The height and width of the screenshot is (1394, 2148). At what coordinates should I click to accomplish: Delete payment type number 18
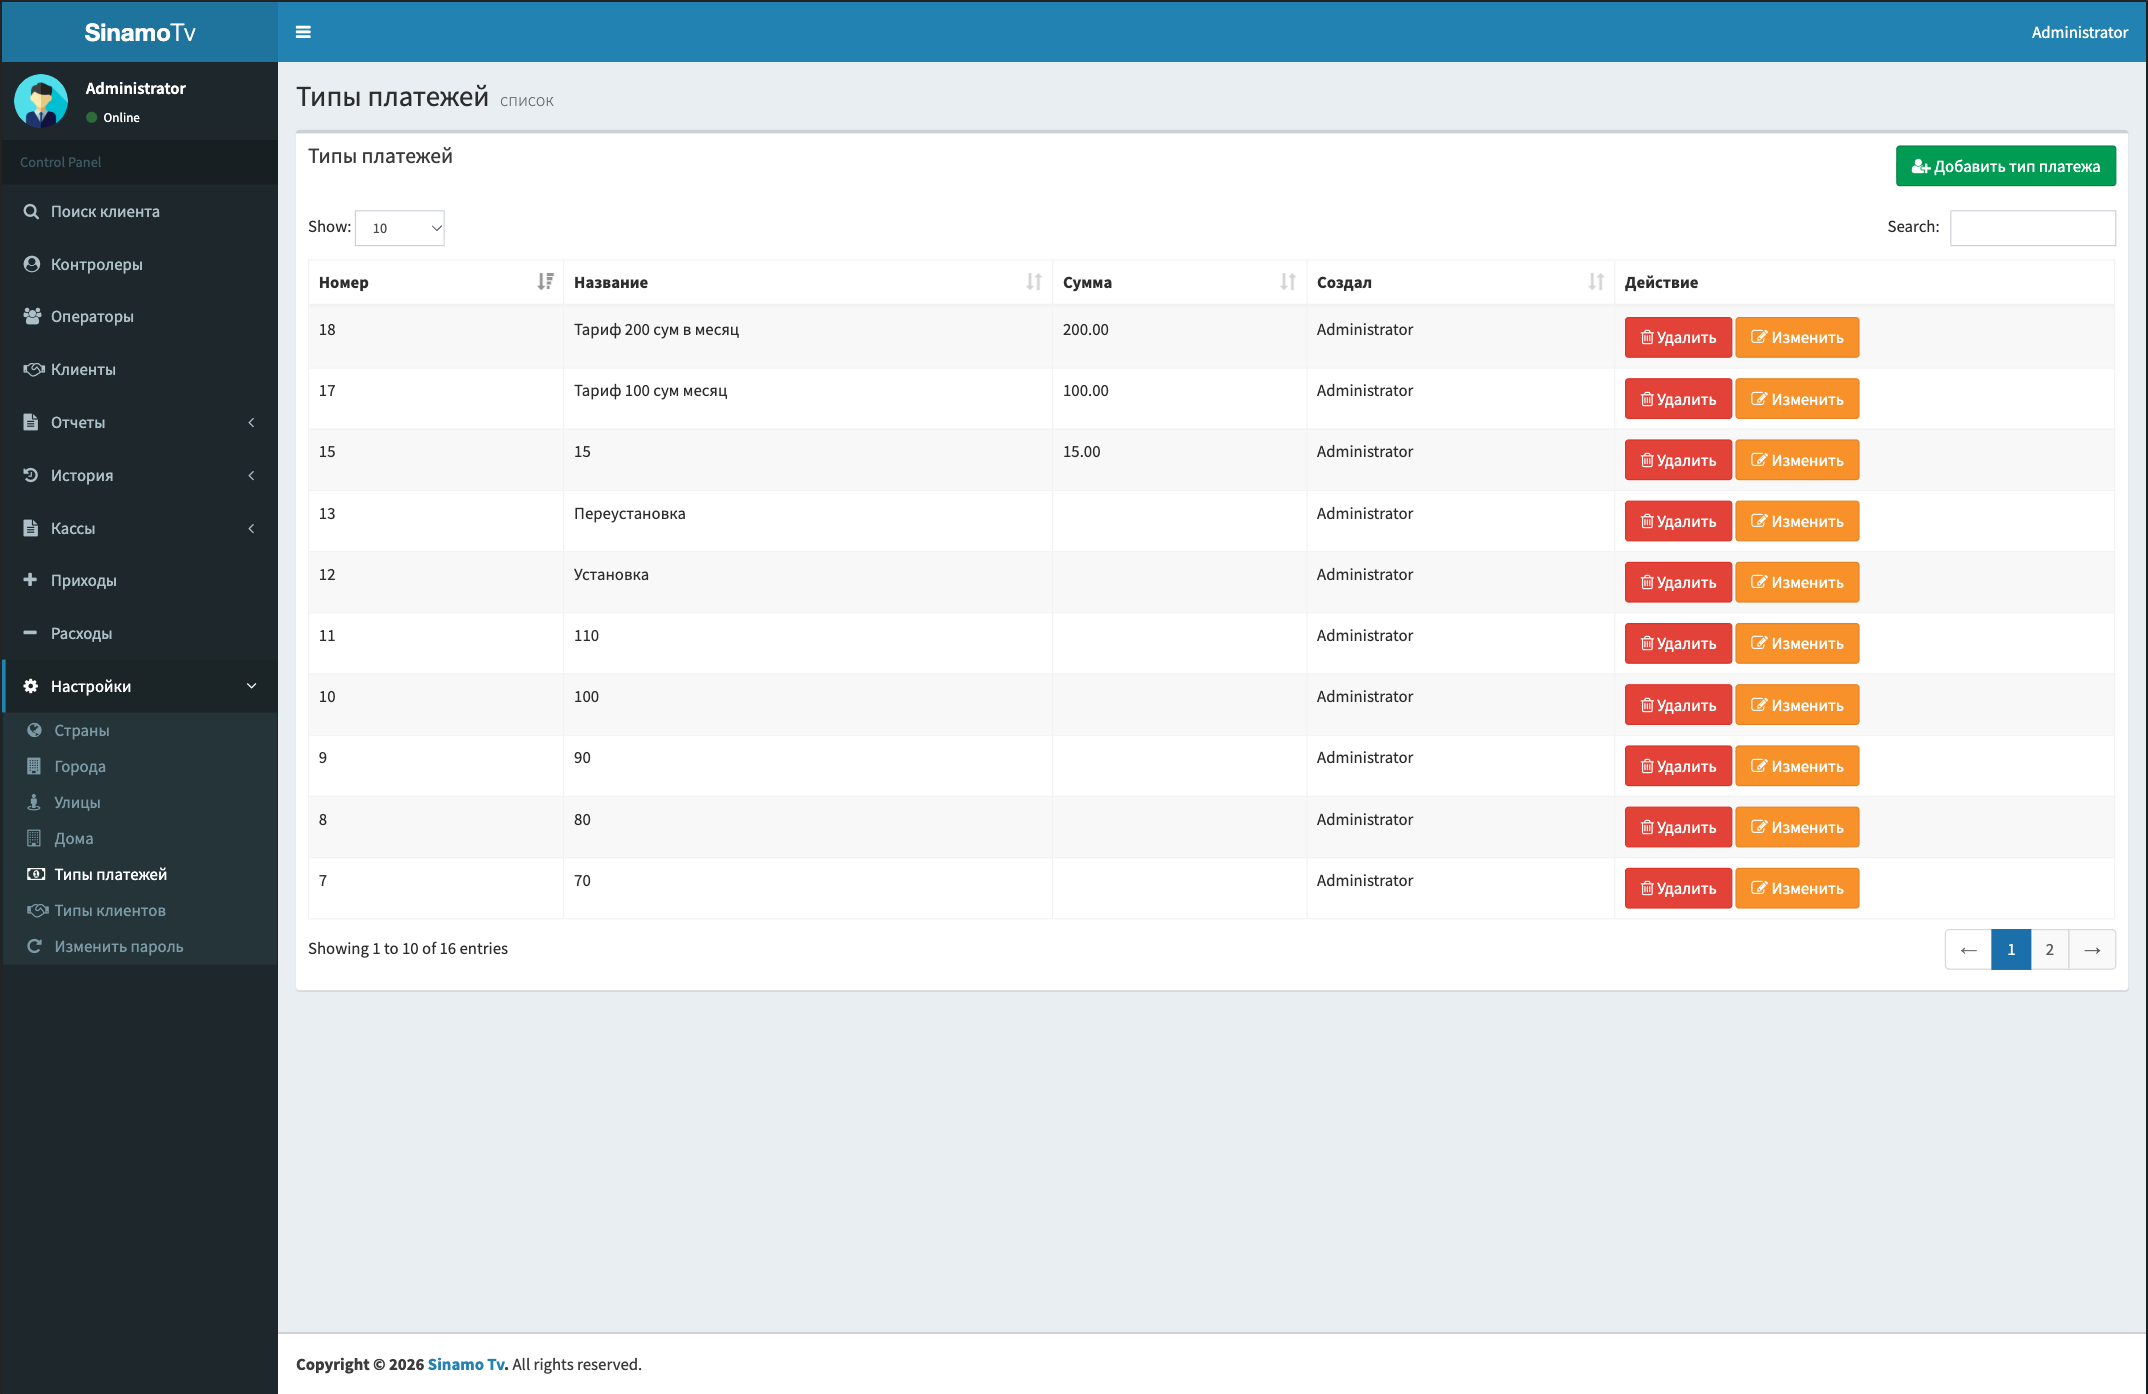(1678, 337)
